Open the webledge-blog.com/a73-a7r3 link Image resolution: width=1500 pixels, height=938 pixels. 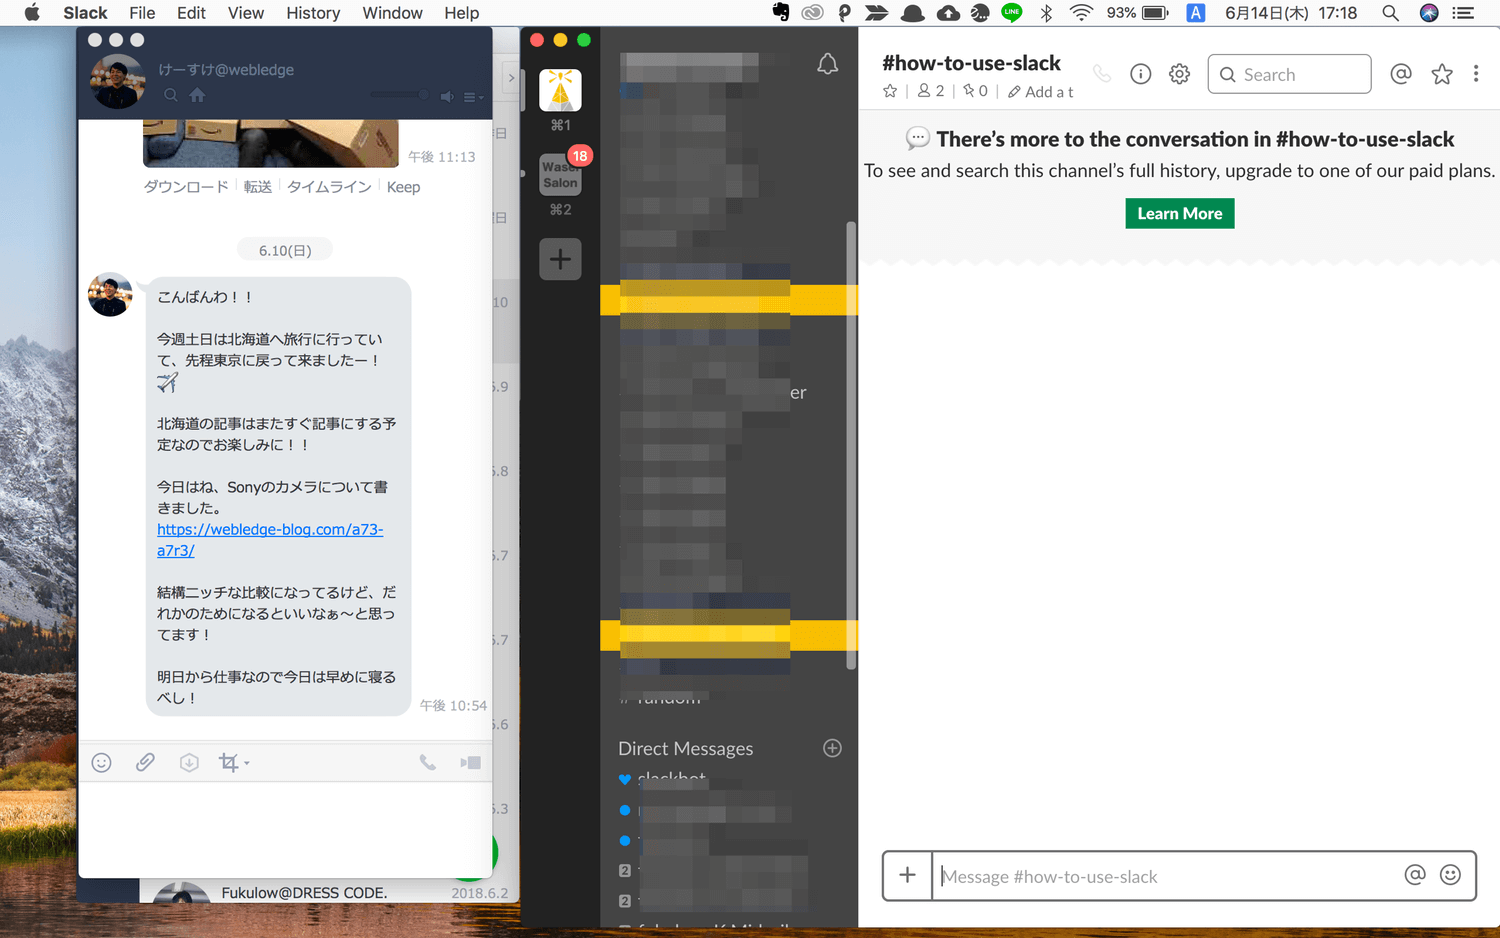pyautogui.click(x=270, y=540)
